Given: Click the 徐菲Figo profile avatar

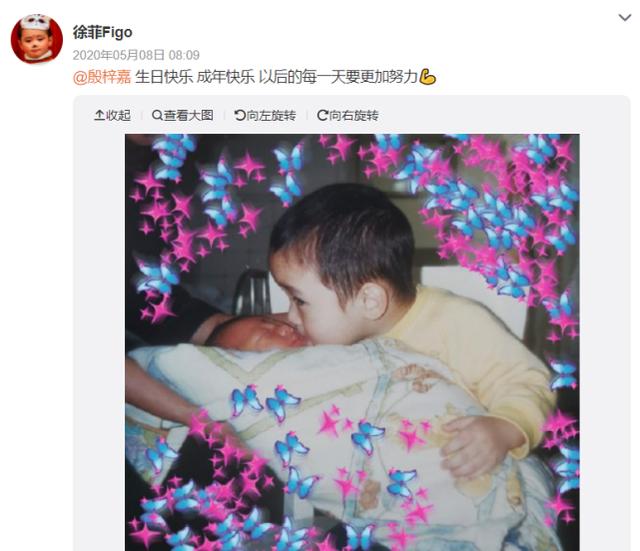Looking at the screenshot, I should click(x=37, y=39).
